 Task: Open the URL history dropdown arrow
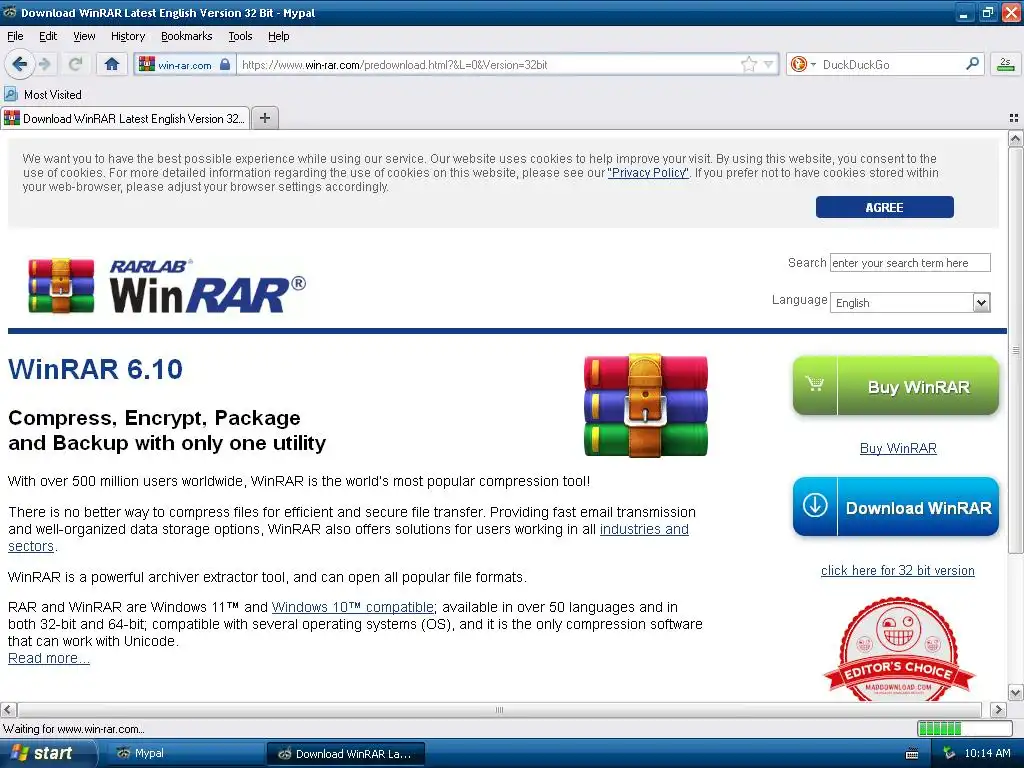[x=769, y=64]
